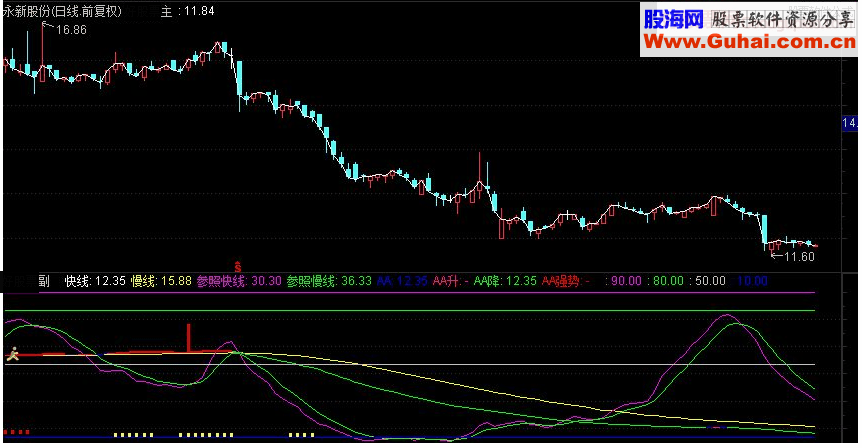Viewport: 862px width, 448px height.
Task: Click the 慢线: 15.88 legend entry
Action: pyautogui.click(x=161, y=281)
